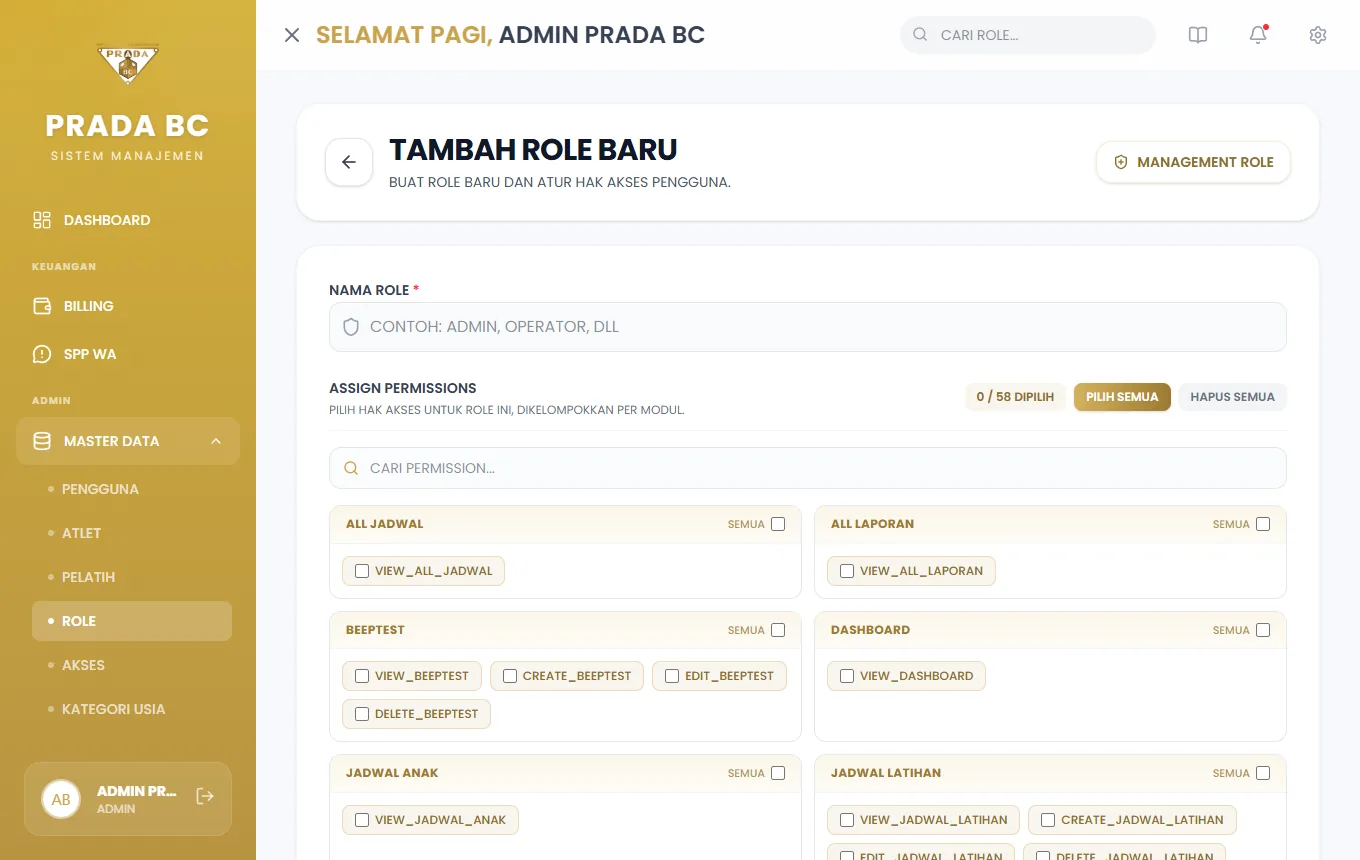Open the Akses submenu item

point(132,665)
